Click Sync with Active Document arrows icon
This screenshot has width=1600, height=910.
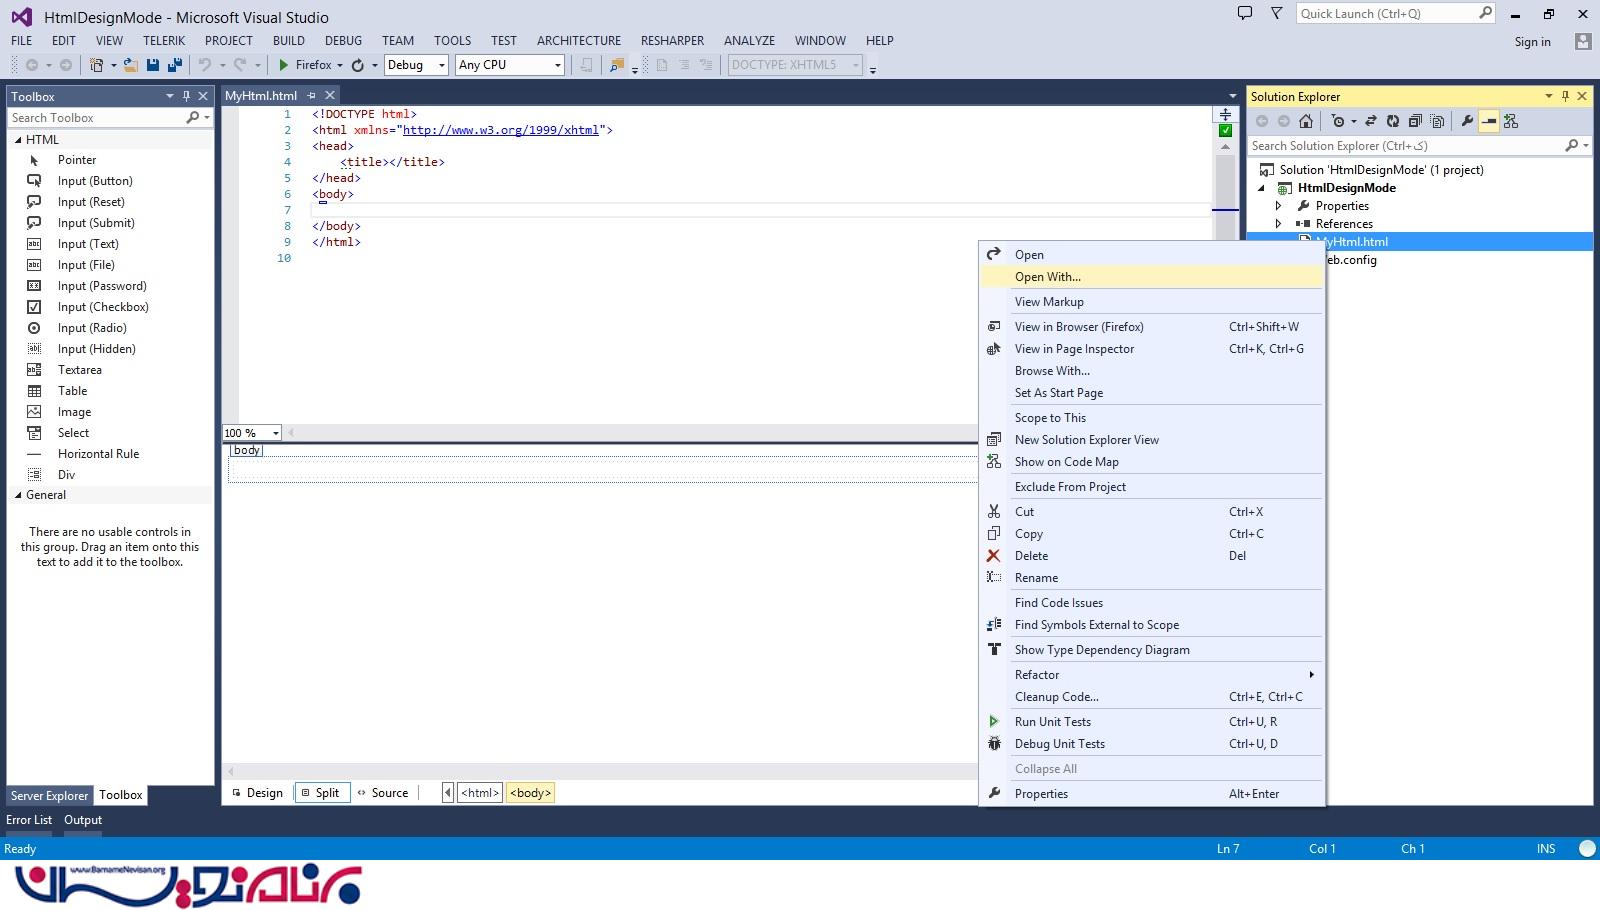point(1371,121)
